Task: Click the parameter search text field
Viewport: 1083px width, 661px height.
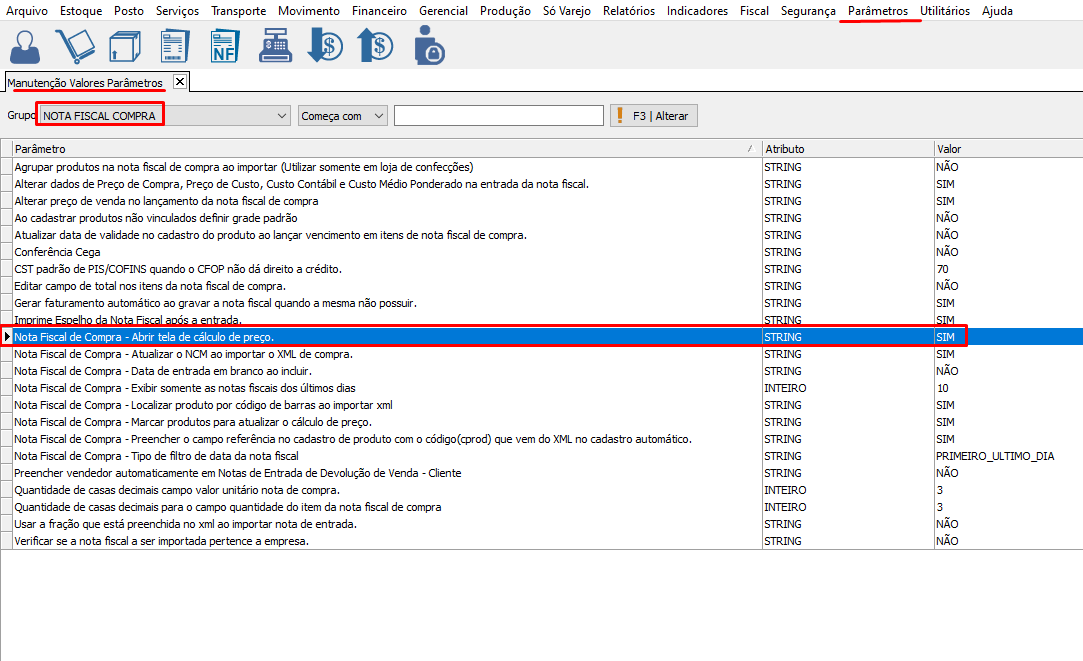Action: tap(498, 116)
